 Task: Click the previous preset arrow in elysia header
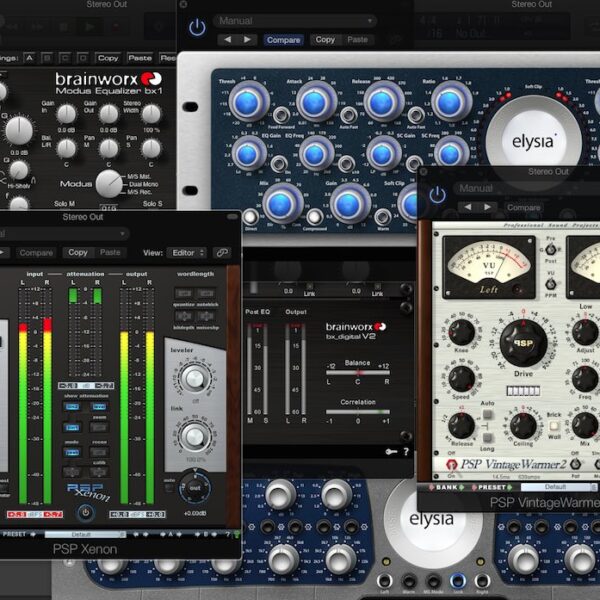[226, 40]
